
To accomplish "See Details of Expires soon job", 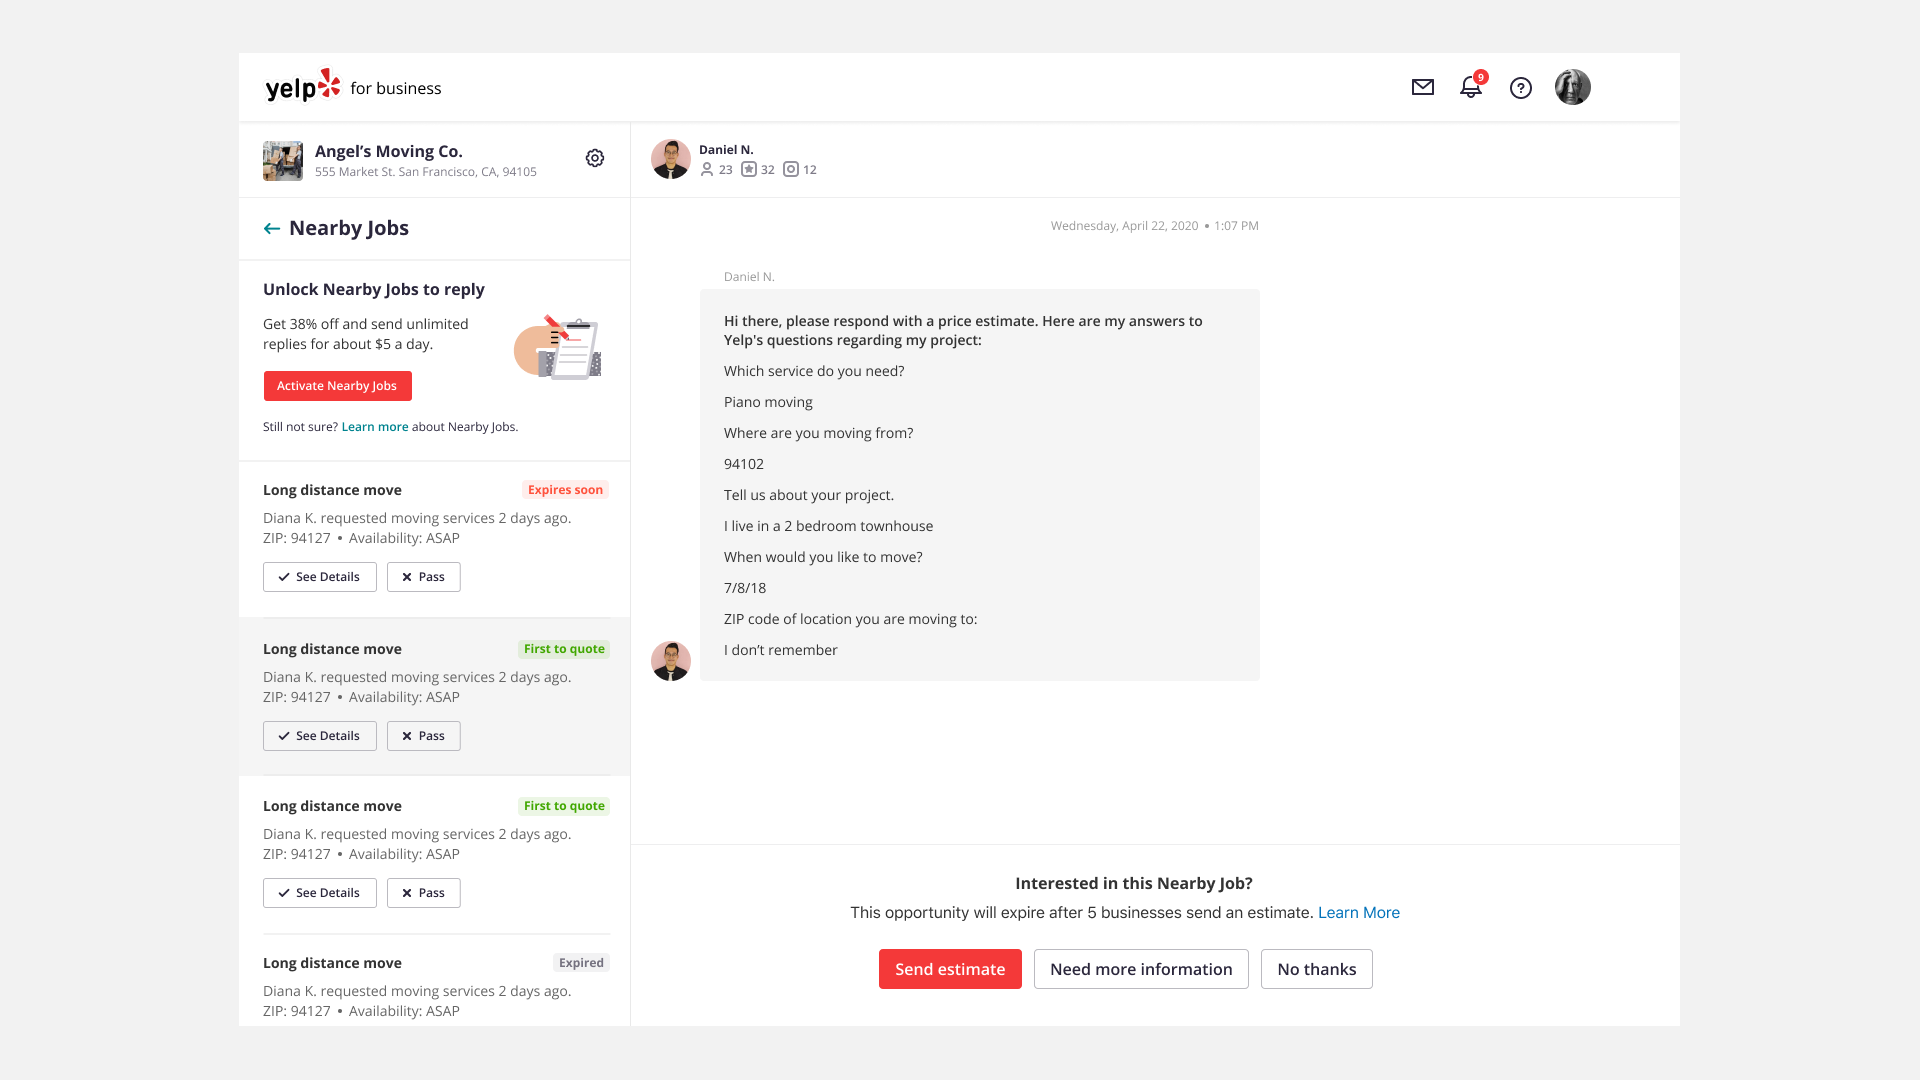I will (x=319, y=577).
